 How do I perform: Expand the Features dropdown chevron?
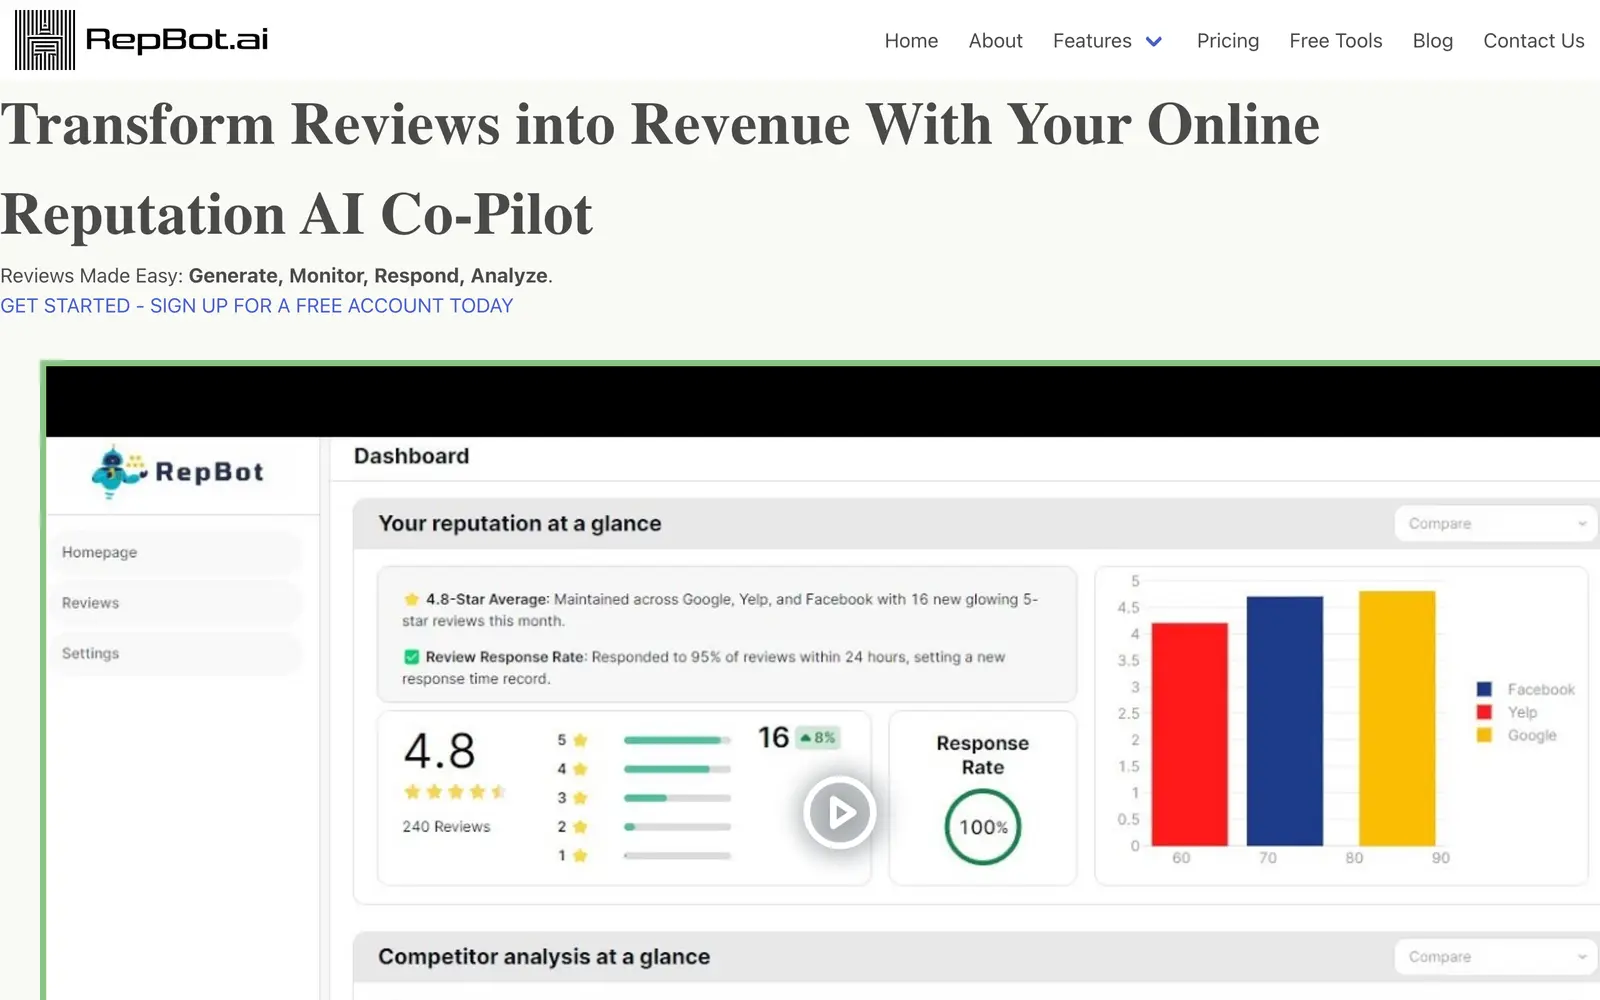pyautogui.click(x=1154, y=42)
